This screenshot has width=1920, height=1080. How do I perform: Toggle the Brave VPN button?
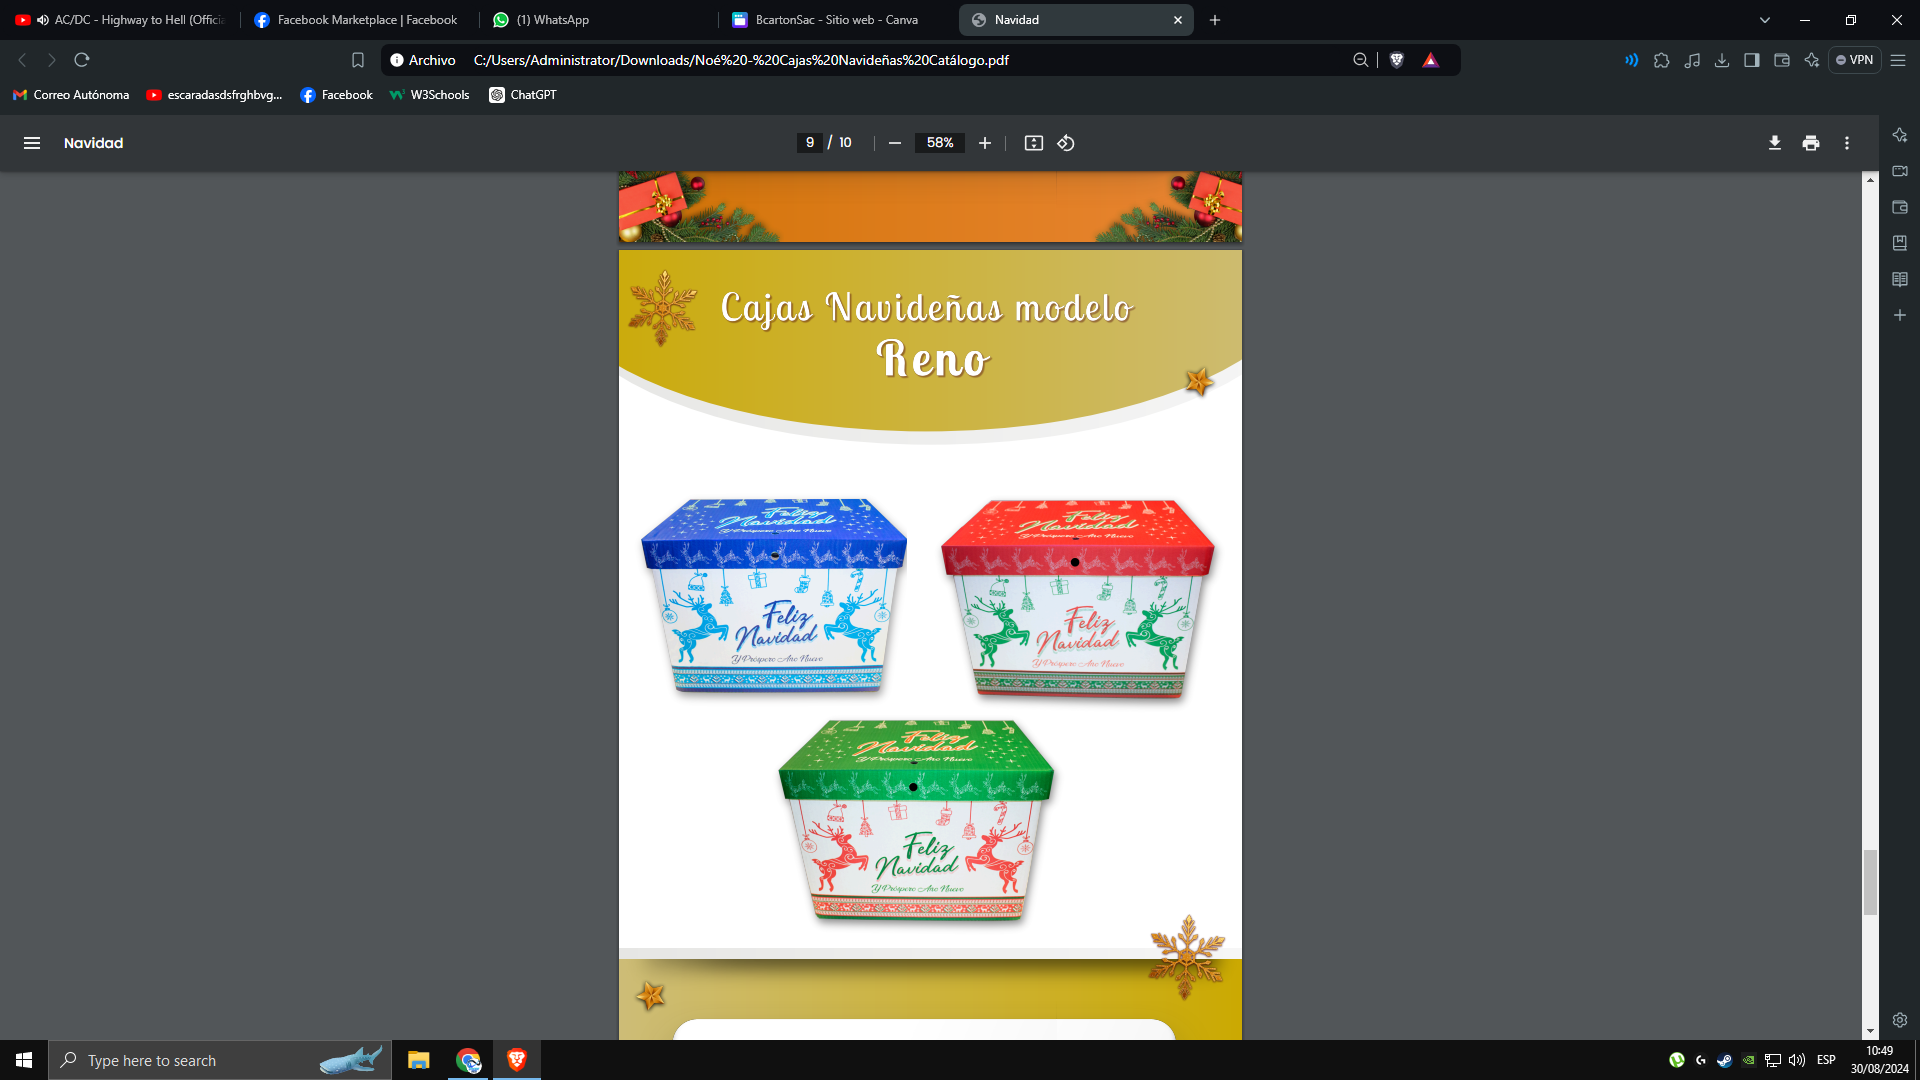coord(1854,60)
